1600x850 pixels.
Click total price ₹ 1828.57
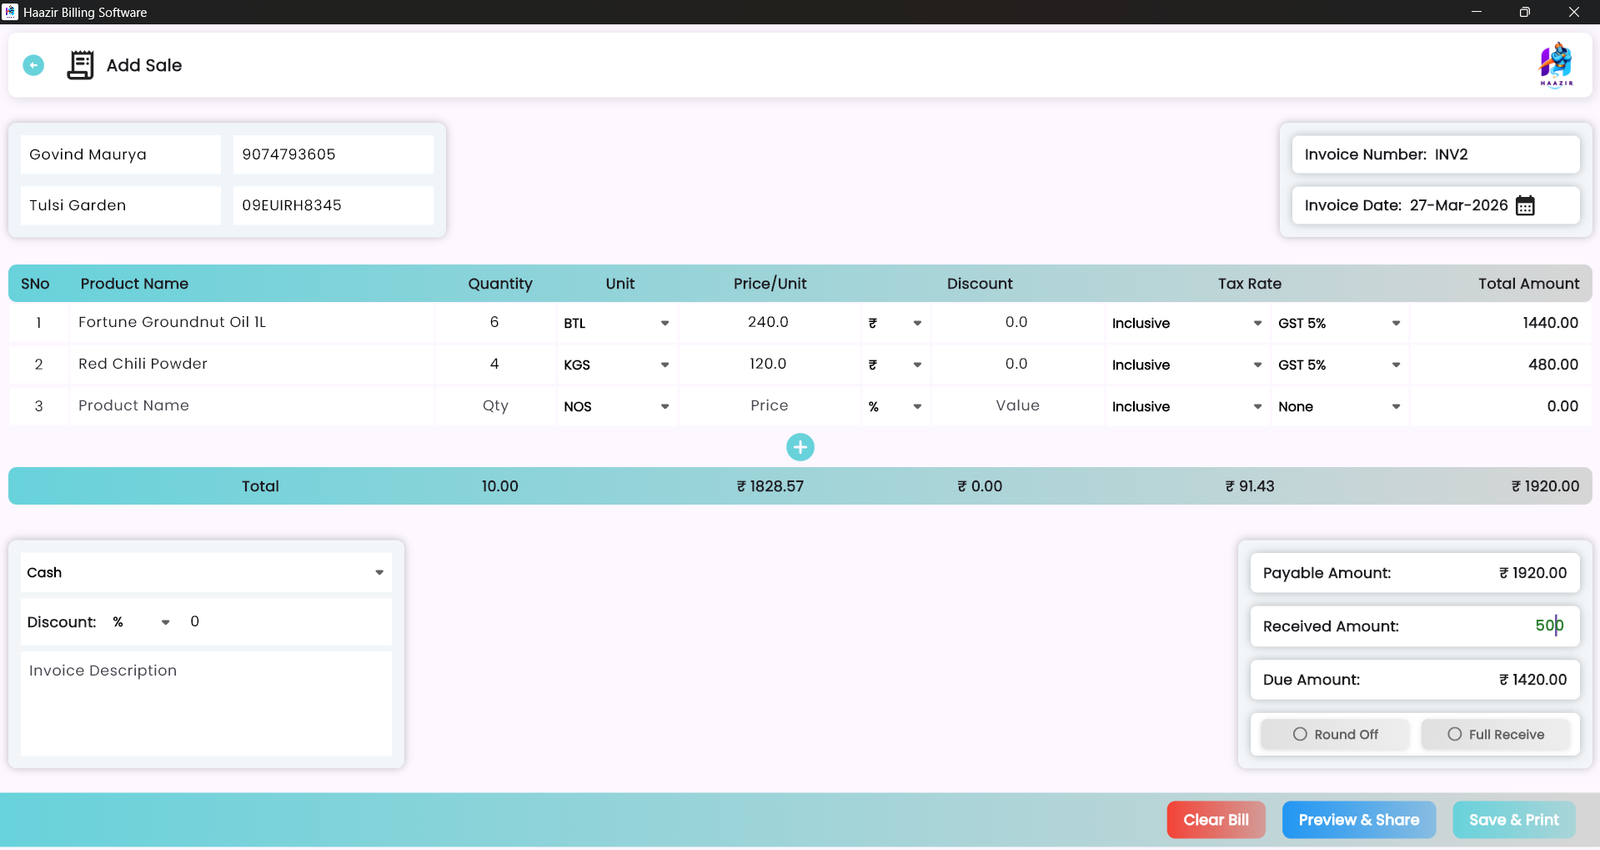point(770,486)
